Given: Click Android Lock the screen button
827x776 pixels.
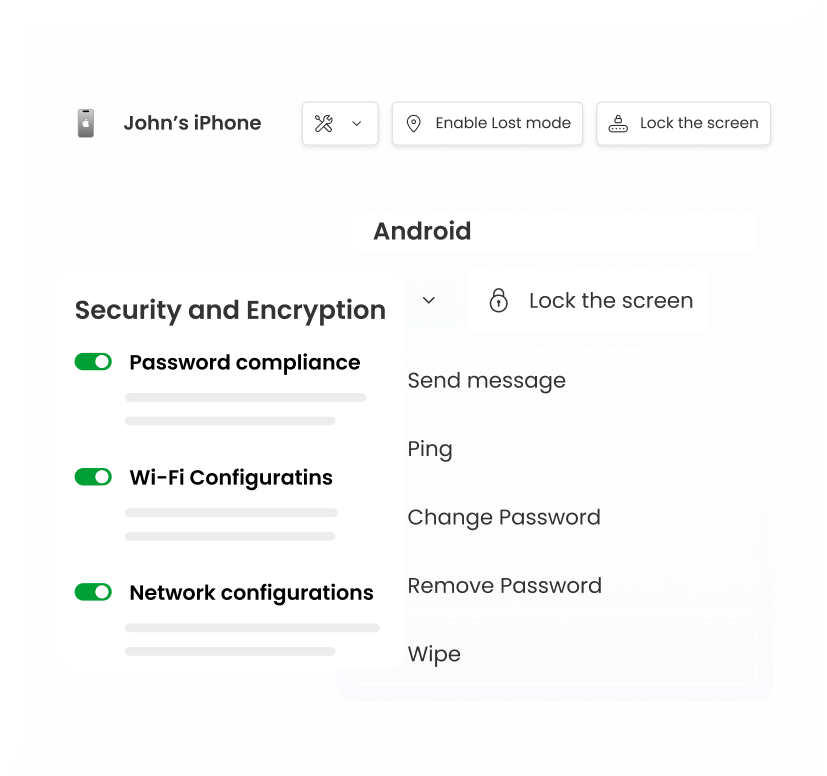Looking at the screenshot, I should point(589,300).
